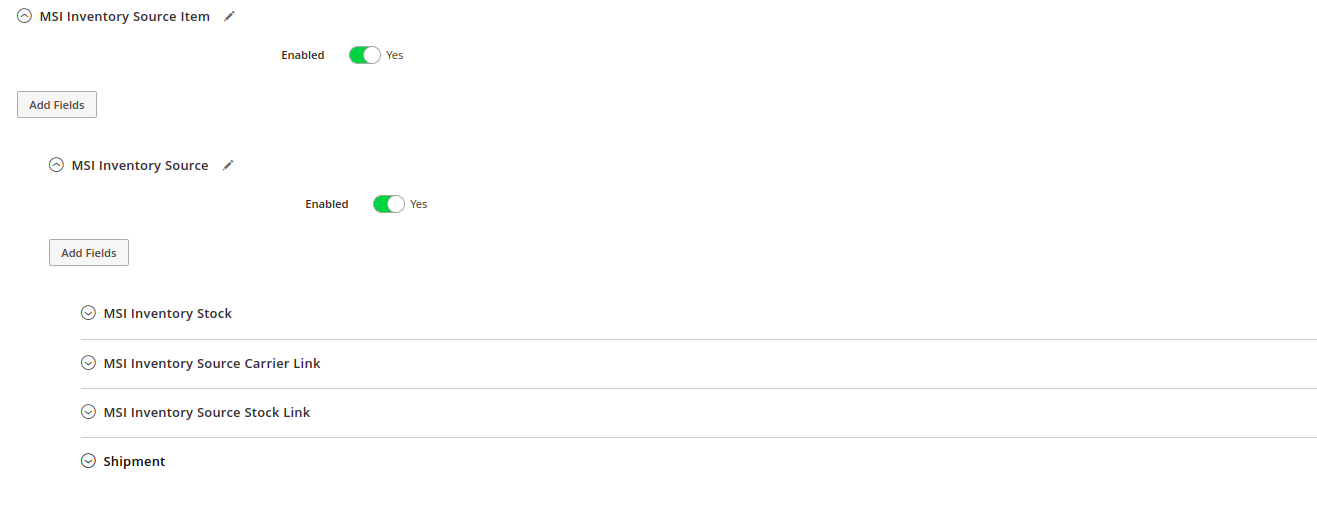Open the MSI Inventory Source Stock Link title
Screen dimensions: 1317x525
point(207,412)
